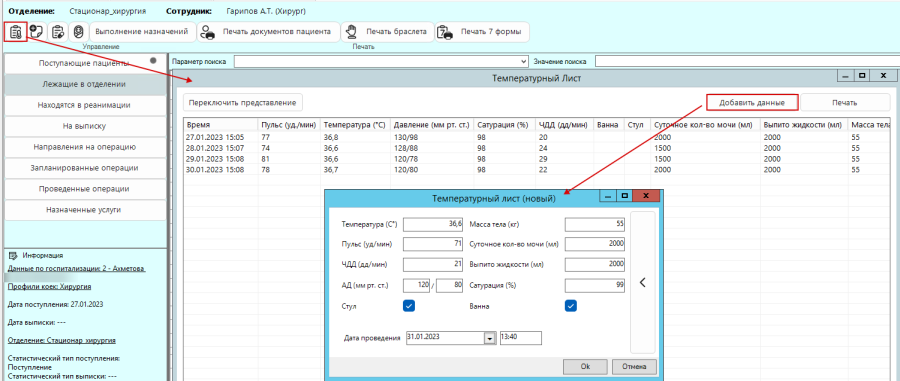Click the fingerprint-style toolbar icon
900x381 pixels.
(x=79, y=32)
